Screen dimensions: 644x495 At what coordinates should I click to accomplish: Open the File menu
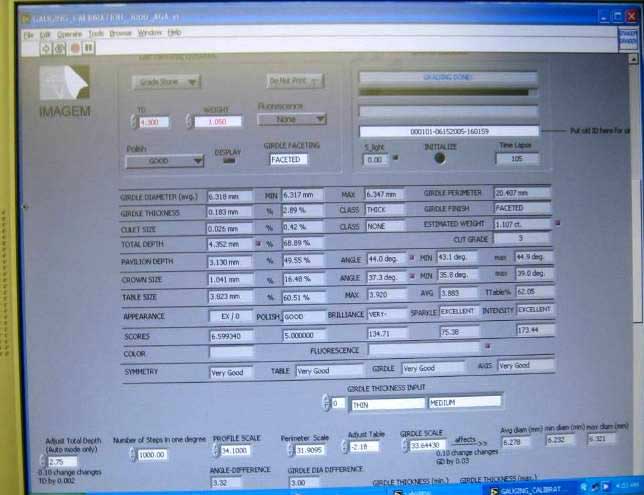(x=28, y=35)
